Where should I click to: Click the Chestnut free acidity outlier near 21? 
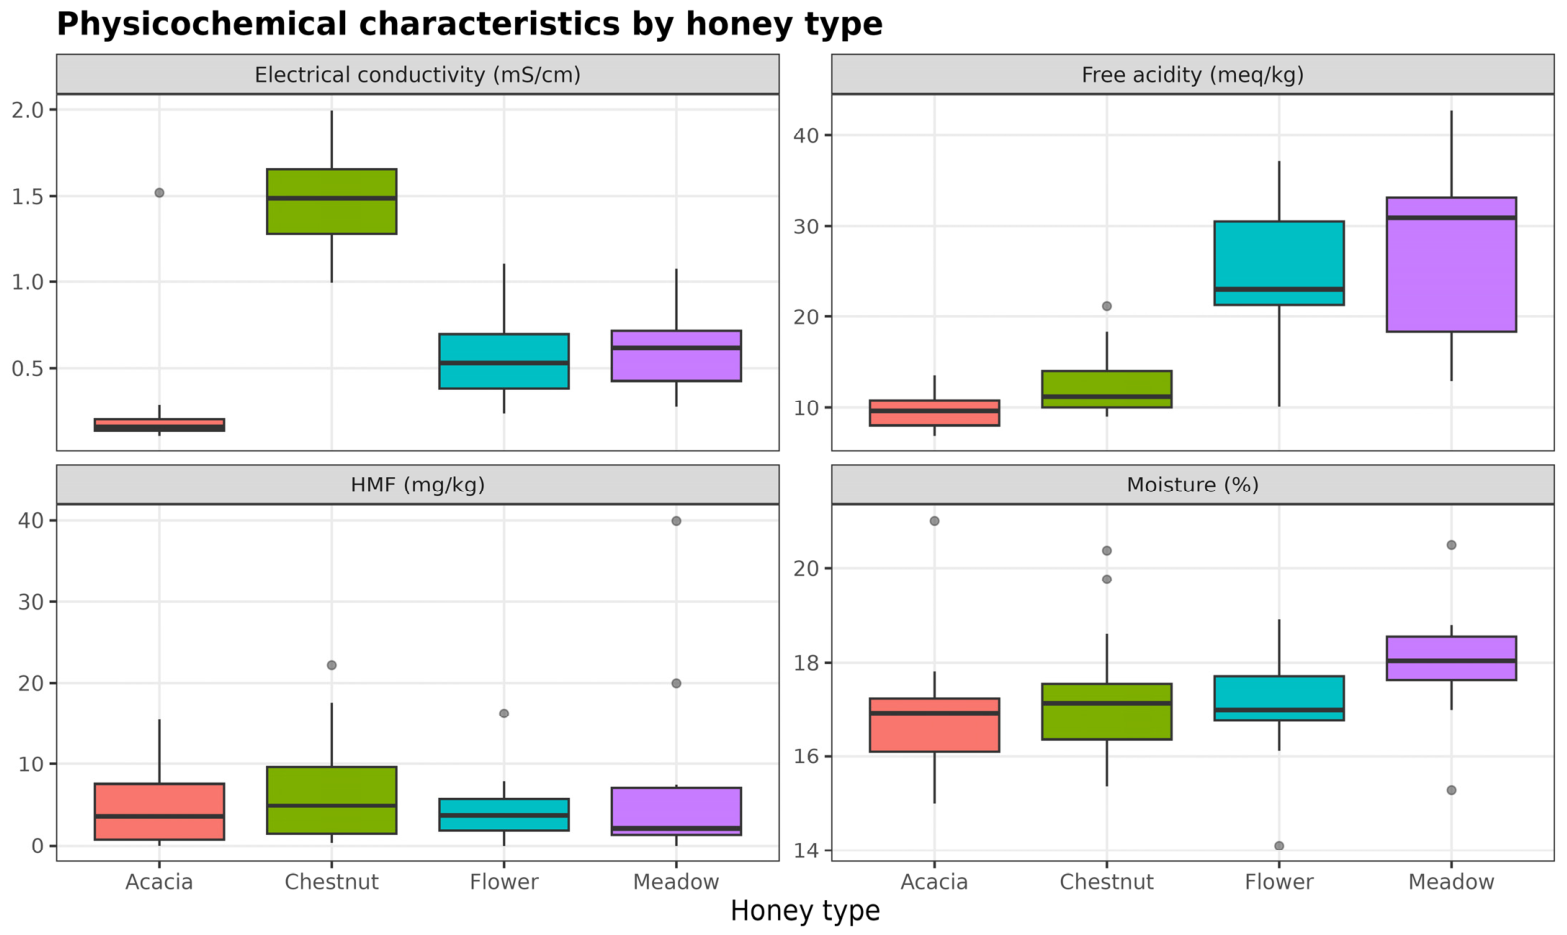[x=1107, y=306]
